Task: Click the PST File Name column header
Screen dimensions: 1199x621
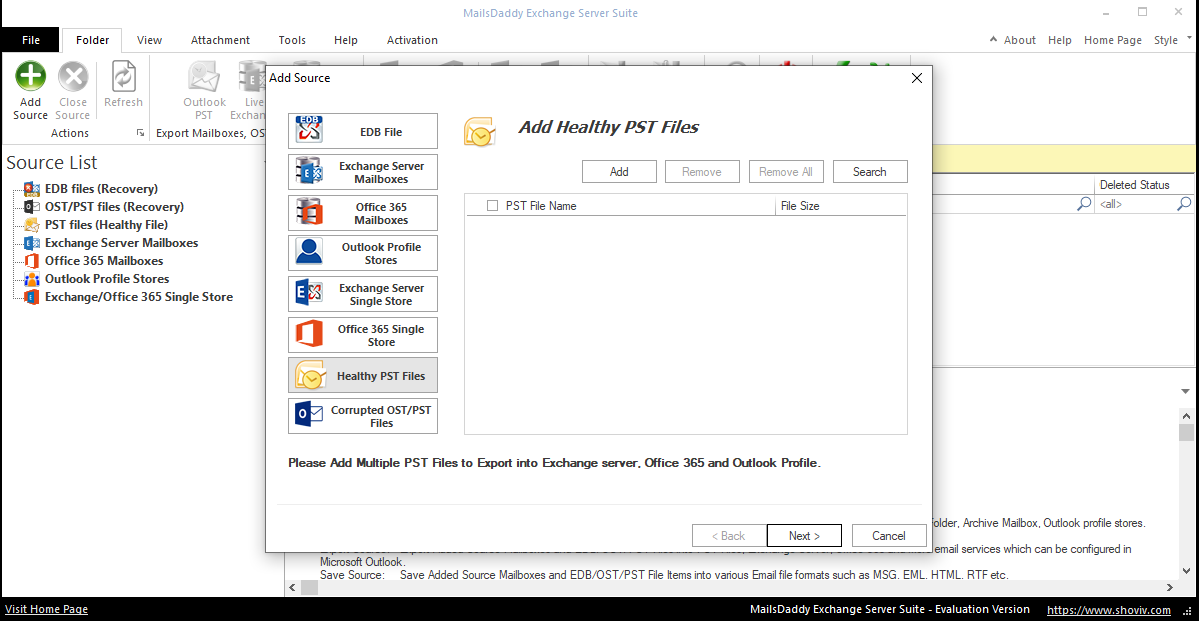Action: [x=620, y=206]
